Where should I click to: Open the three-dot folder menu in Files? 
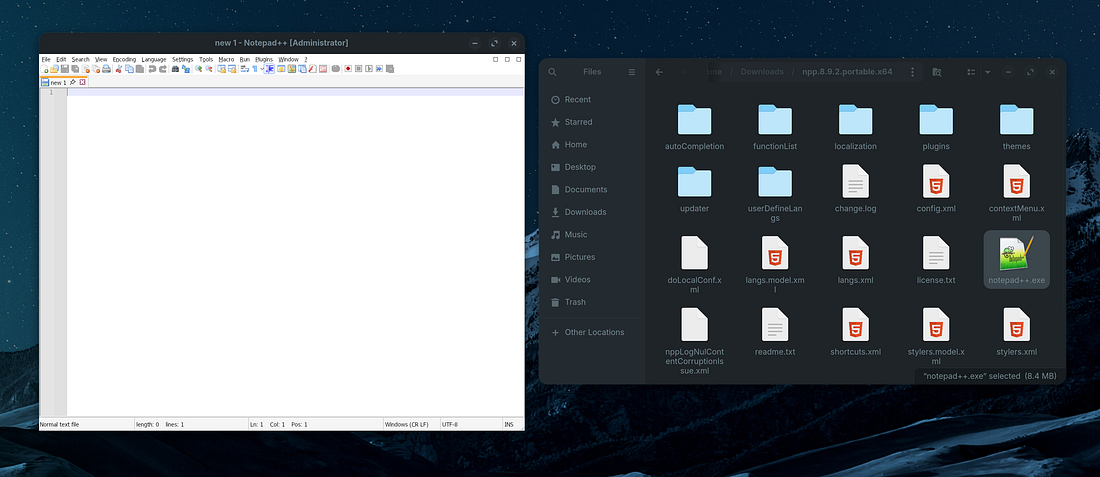(x=912, y=72)
